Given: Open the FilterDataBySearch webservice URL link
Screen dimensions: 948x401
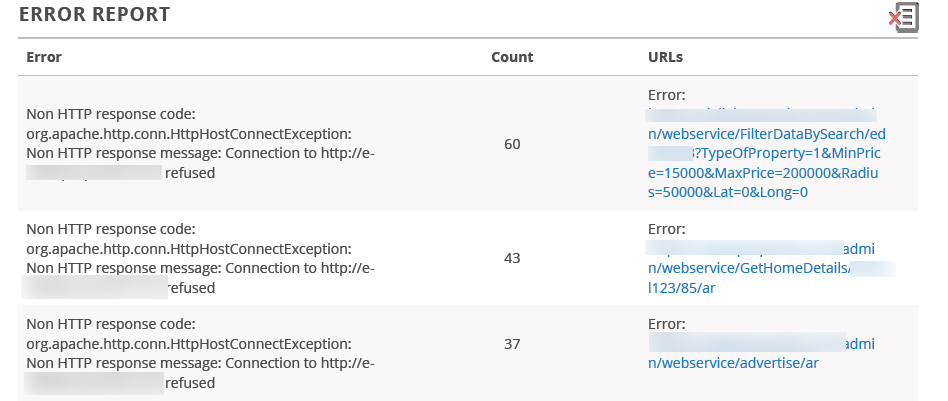Looking at the screenshot, I should point(767,154).
